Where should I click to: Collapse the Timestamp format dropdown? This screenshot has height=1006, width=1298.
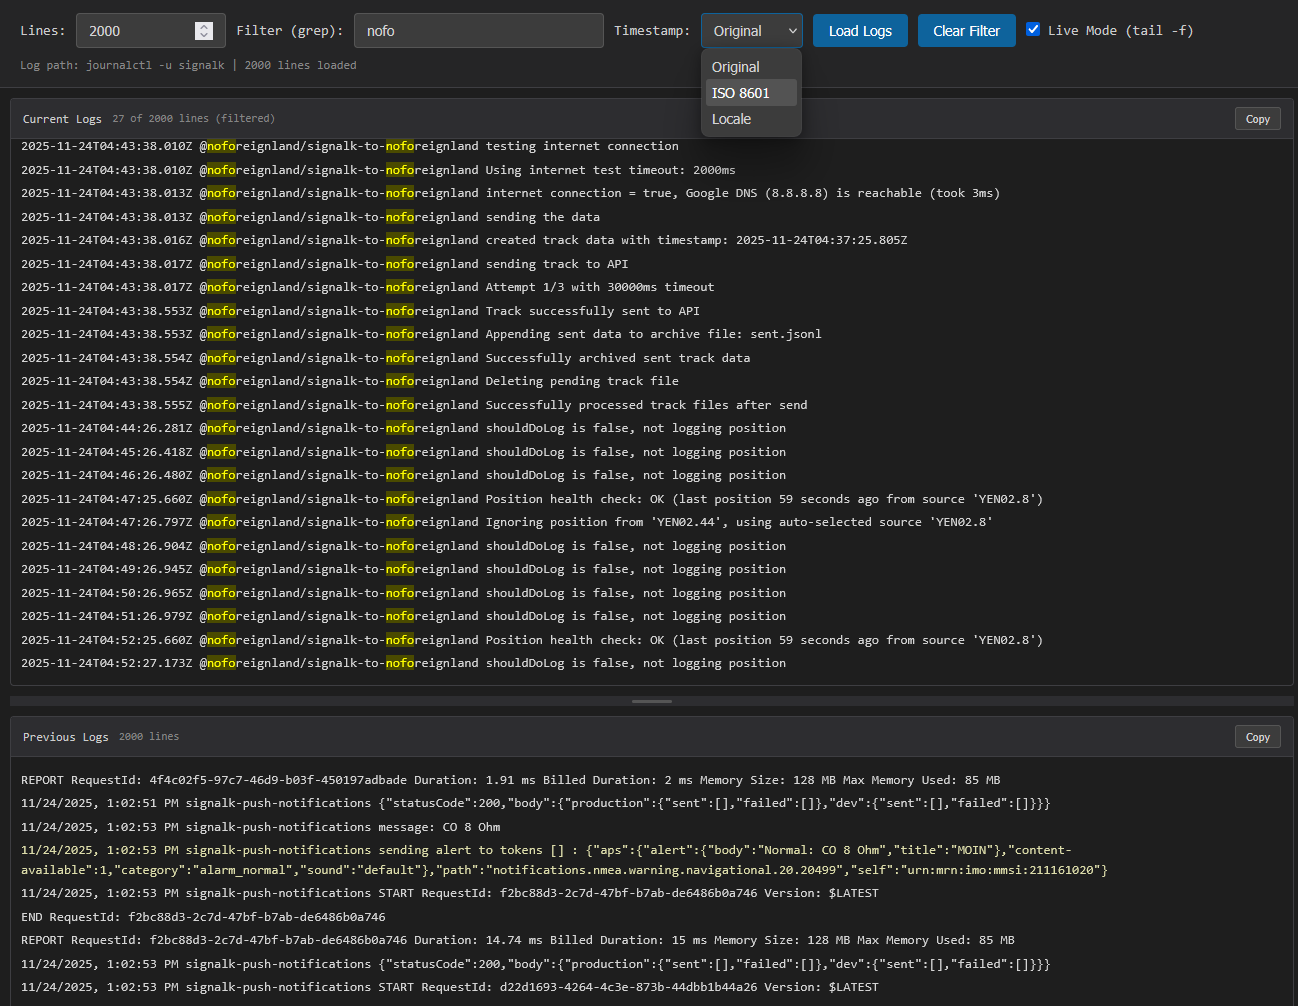click(x=751, y=31)
